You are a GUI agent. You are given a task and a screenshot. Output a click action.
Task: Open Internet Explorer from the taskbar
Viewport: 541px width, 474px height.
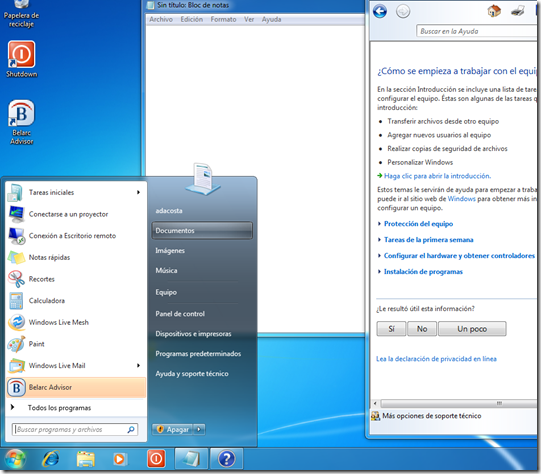coord(51,459)
